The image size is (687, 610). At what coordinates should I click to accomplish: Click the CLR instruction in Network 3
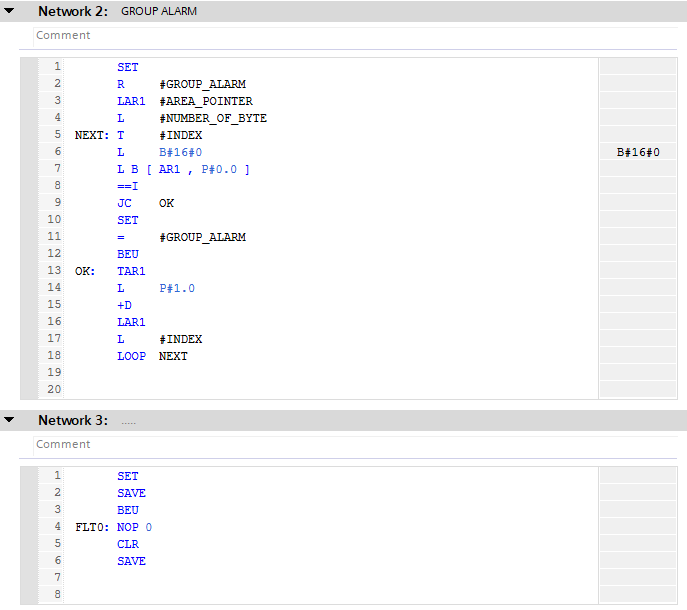[x=127, y=544]
